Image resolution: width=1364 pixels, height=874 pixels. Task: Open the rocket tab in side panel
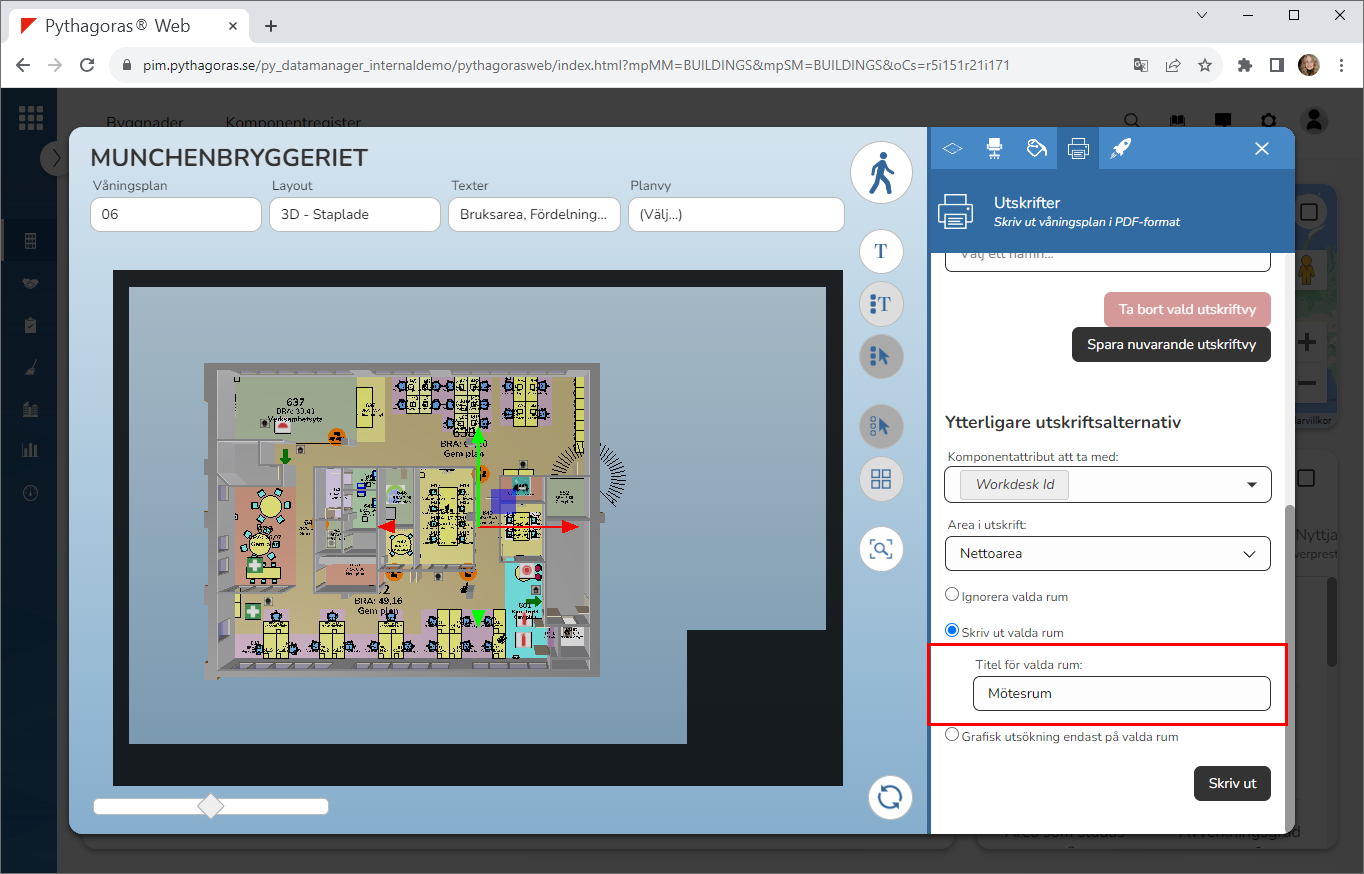[1120, 149]
